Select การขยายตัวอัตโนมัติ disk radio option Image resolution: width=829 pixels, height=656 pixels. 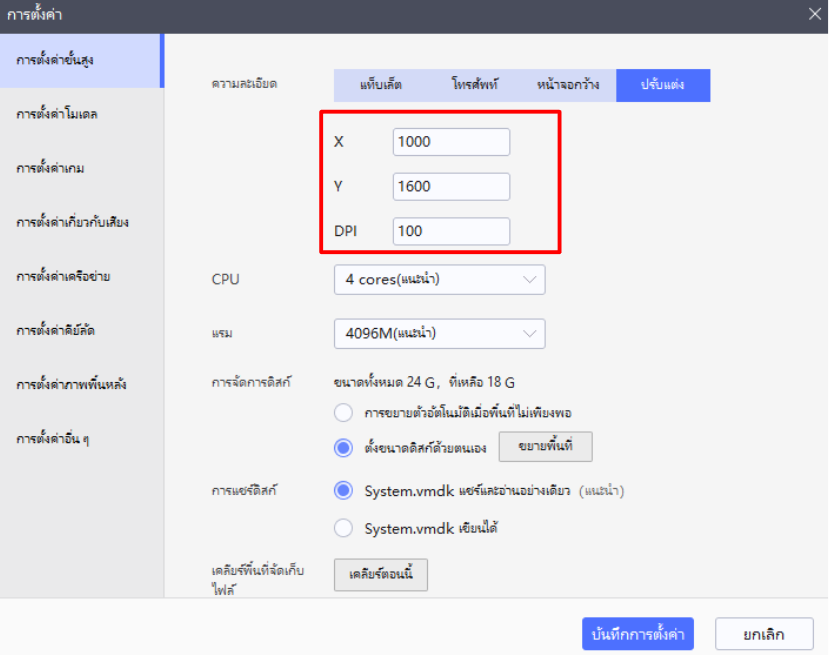pos(344,413)
